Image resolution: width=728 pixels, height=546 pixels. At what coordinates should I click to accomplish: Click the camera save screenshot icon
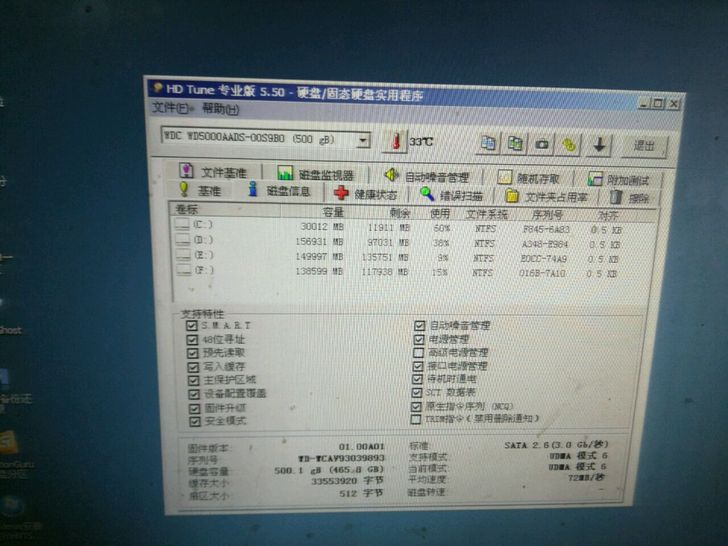pyautogui.click(x=541, y=145)
